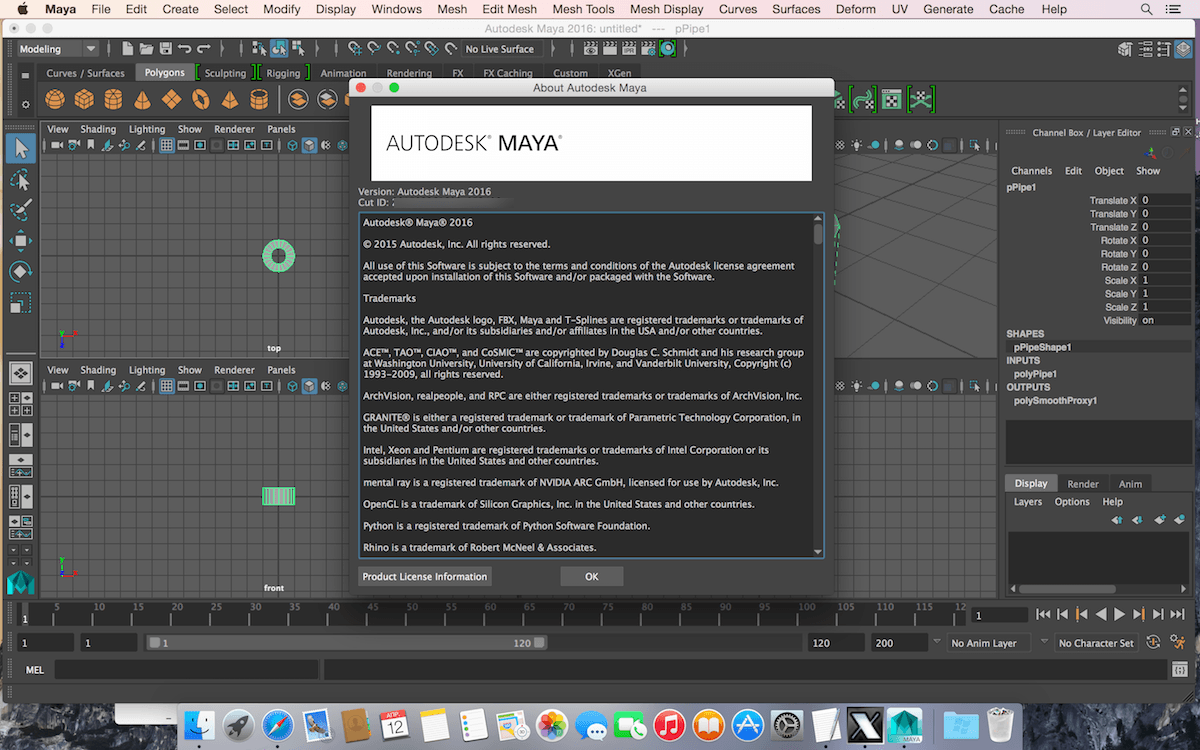Open the No Live Surface field

(500, 49)
